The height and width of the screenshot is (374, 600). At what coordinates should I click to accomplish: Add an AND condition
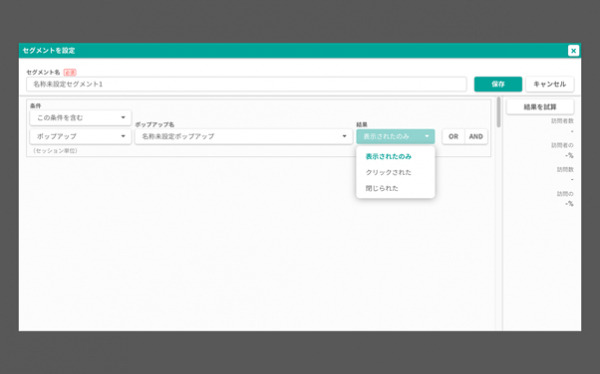pos(476,136)
